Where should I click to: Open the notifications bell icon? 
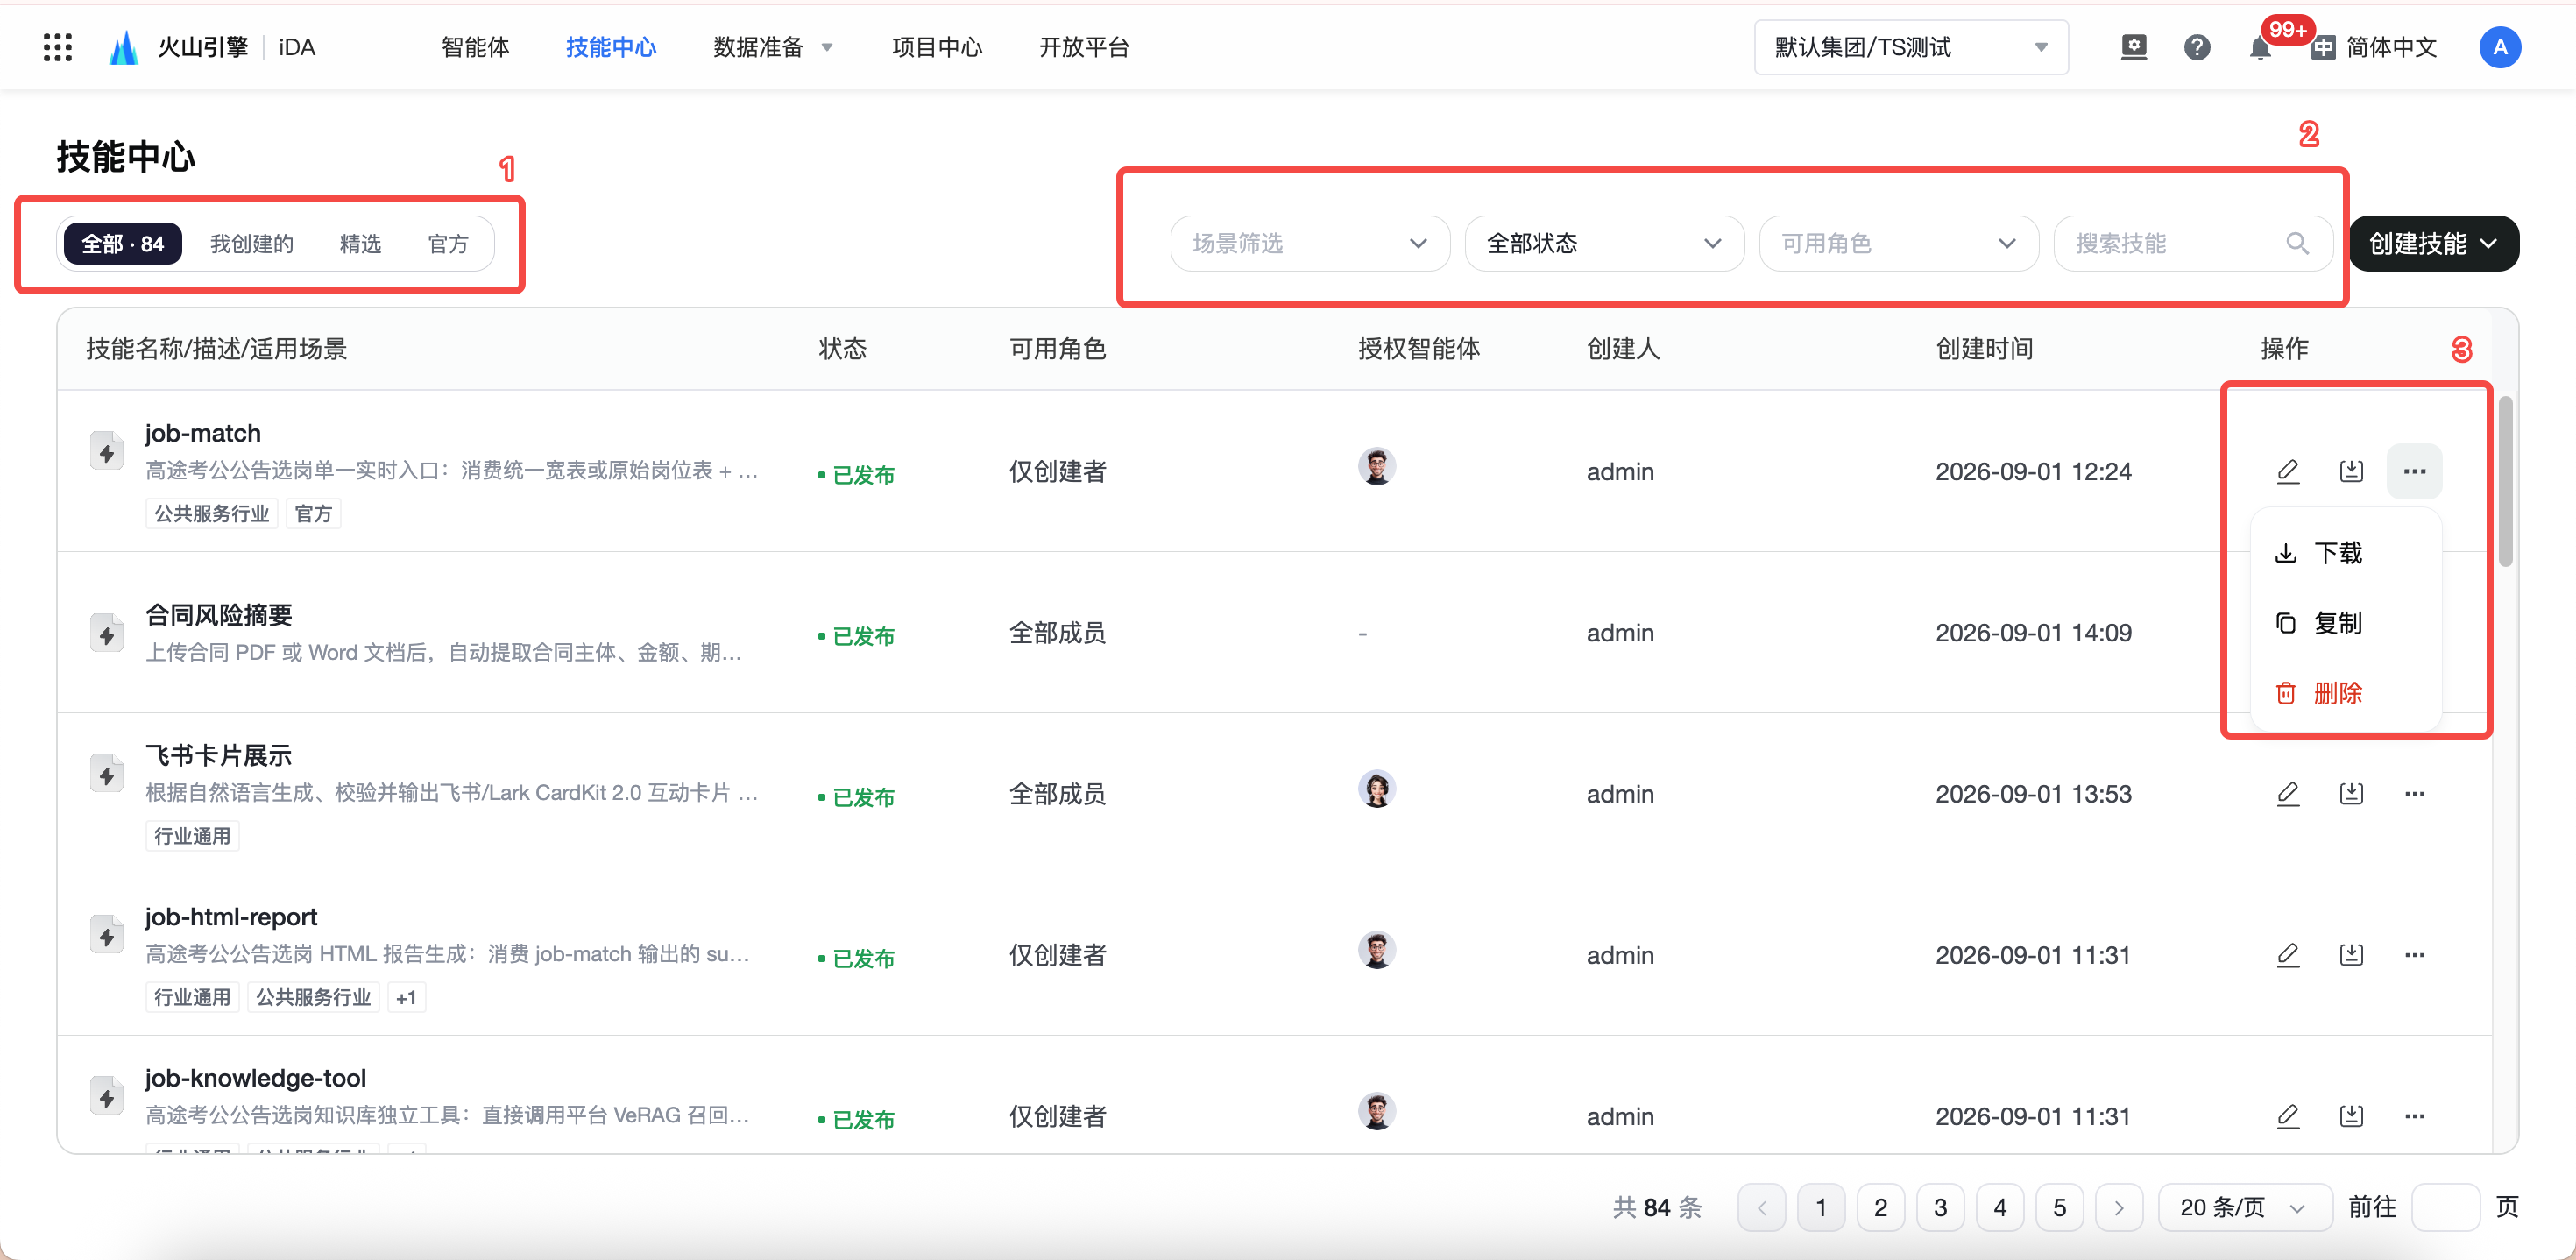pos(2259,47)
